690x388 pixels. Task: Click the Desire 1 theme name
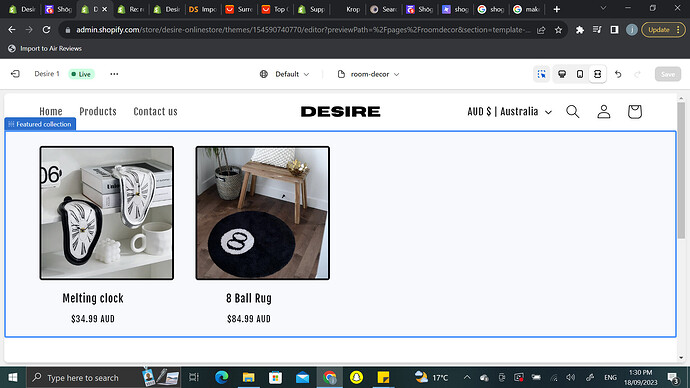47,74
